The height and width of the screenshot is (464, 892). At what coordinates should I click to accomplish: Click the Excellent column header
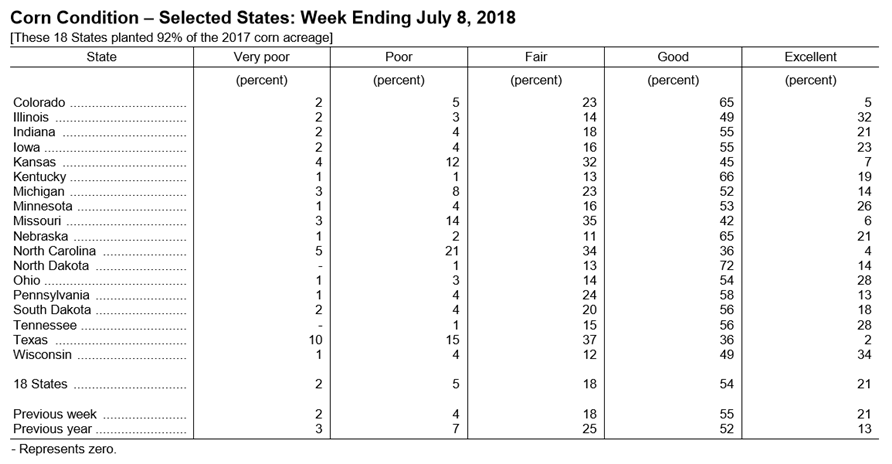(810, 57)
